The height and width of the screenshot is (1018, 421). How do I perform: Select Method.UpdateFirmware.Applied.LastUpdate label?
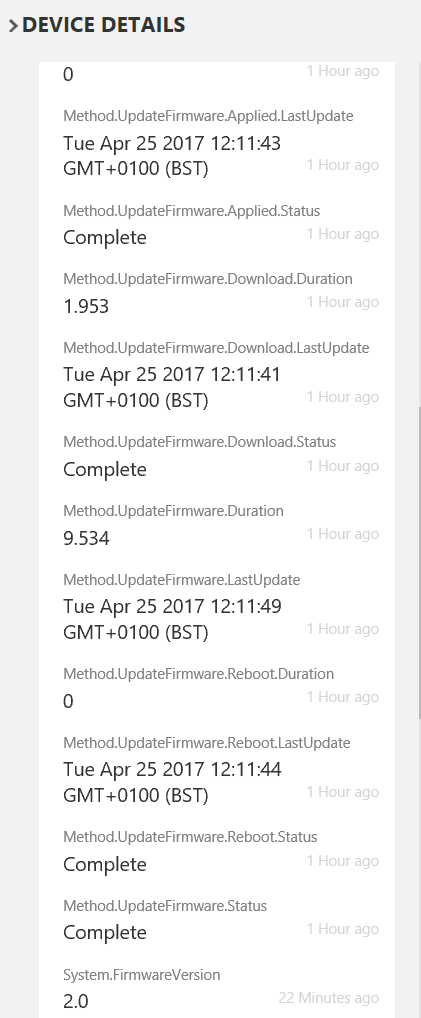208,116
